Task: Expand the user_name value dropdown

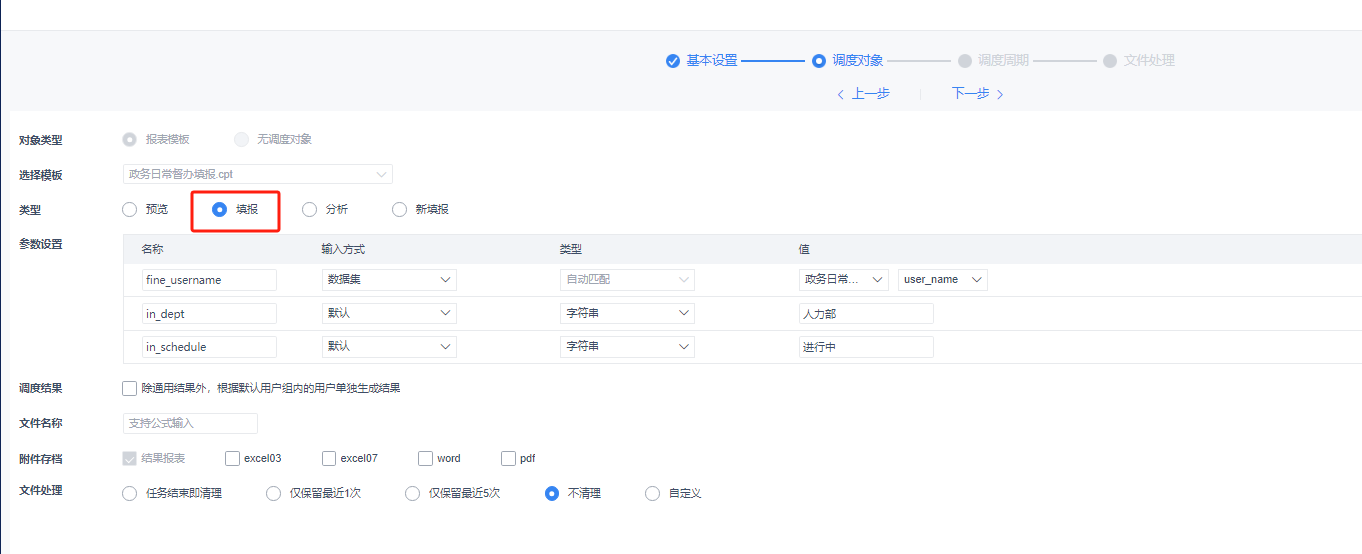Action: [x=942, y=280]
